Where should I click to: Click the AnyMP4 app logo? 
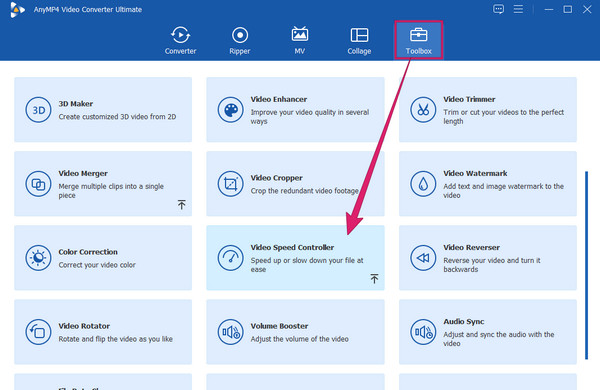click(x=17, y=10)
